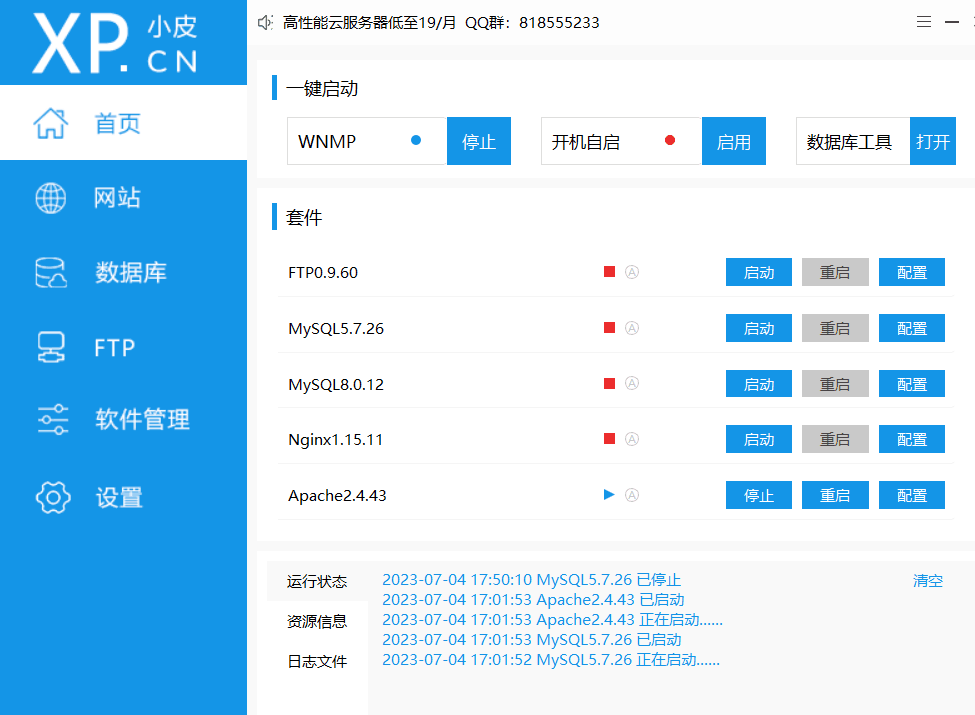Screen dimensions: 975x715
Task: Start MySQL5.7.26 with 启动 button
Action: 759,328
